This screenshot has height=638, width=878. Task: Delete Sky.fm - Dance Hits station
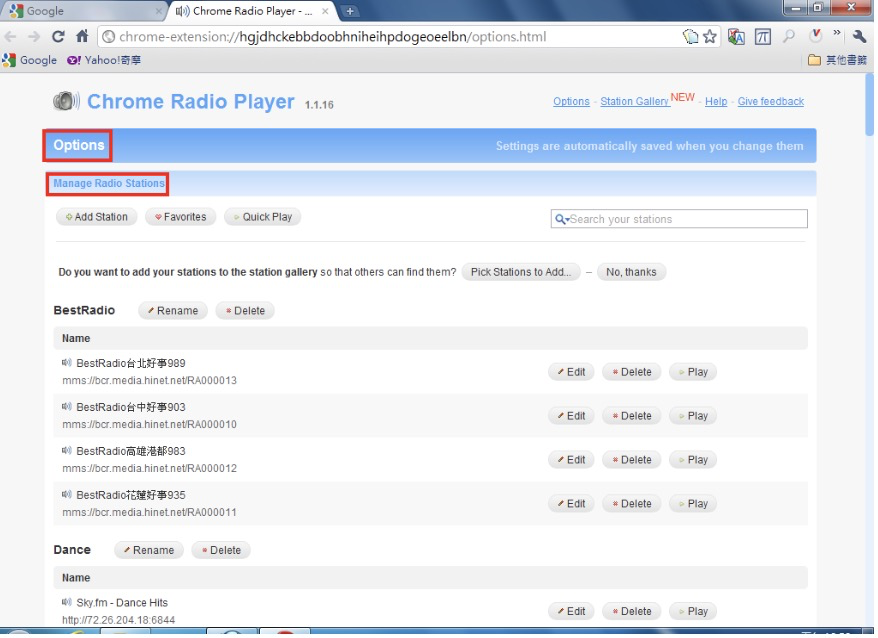[632, 611]
